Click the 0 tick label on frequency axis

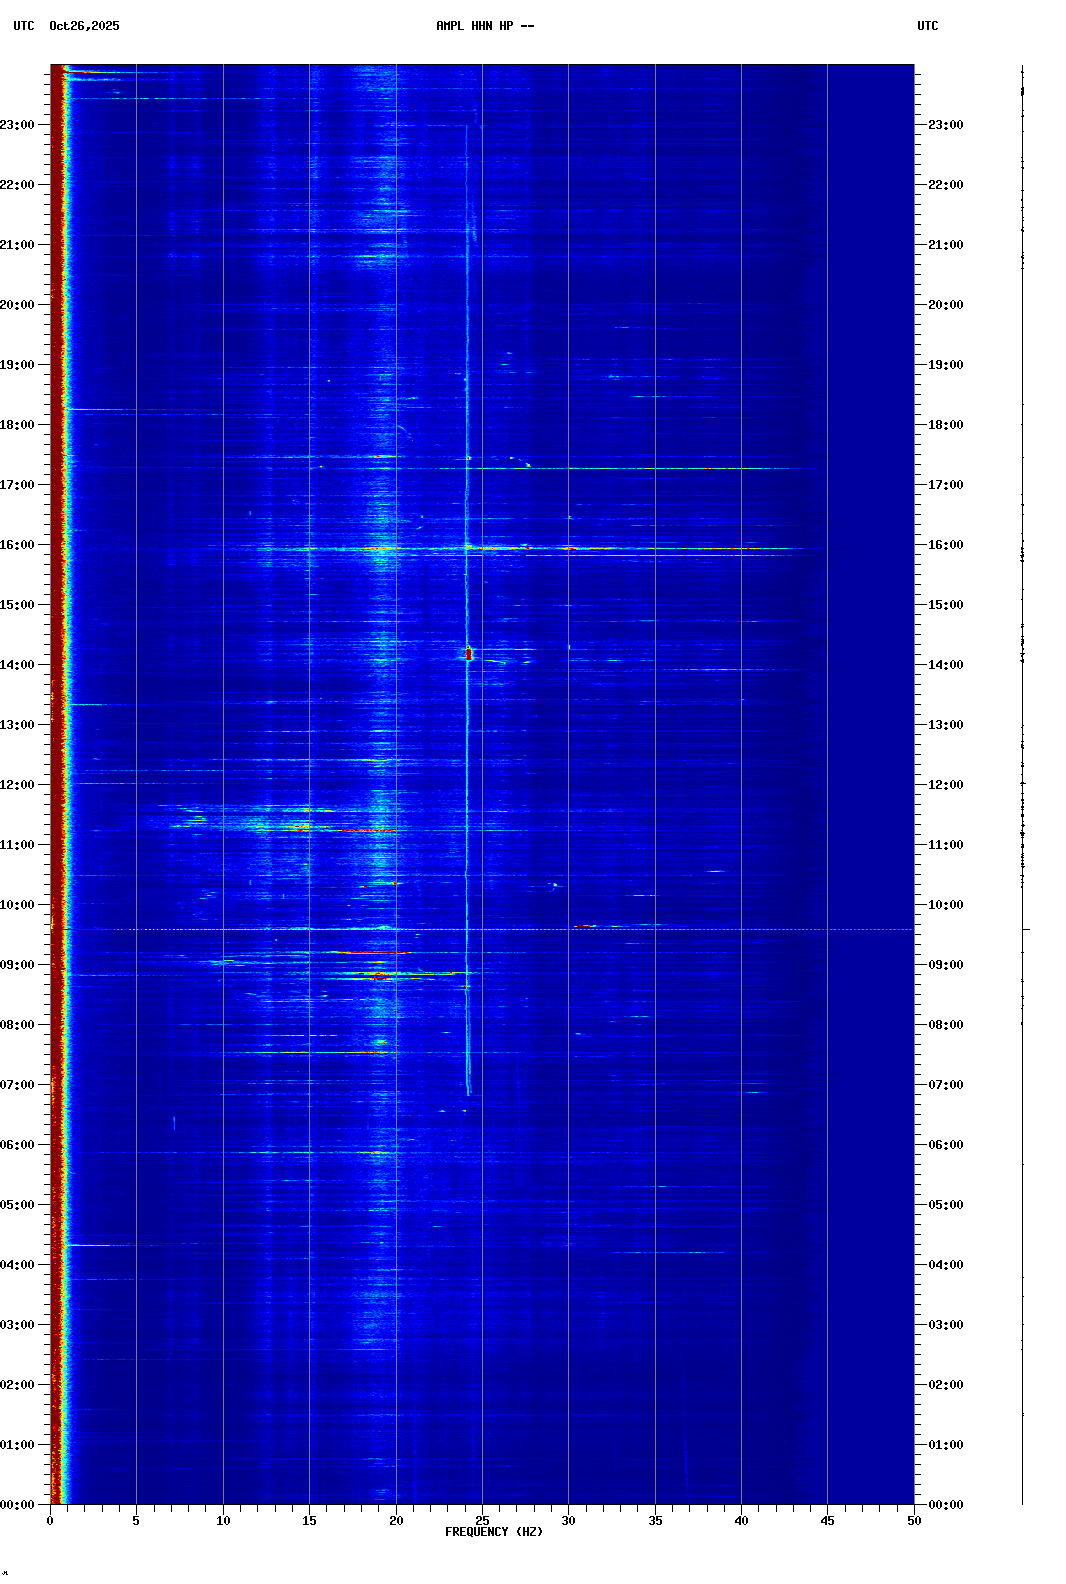click(50, 1521)
